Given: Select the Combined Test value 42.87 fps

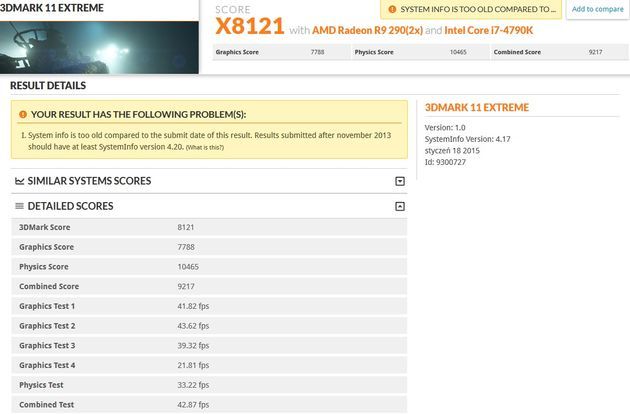Looking at the screenshot, I should click(x=193, y=405).
